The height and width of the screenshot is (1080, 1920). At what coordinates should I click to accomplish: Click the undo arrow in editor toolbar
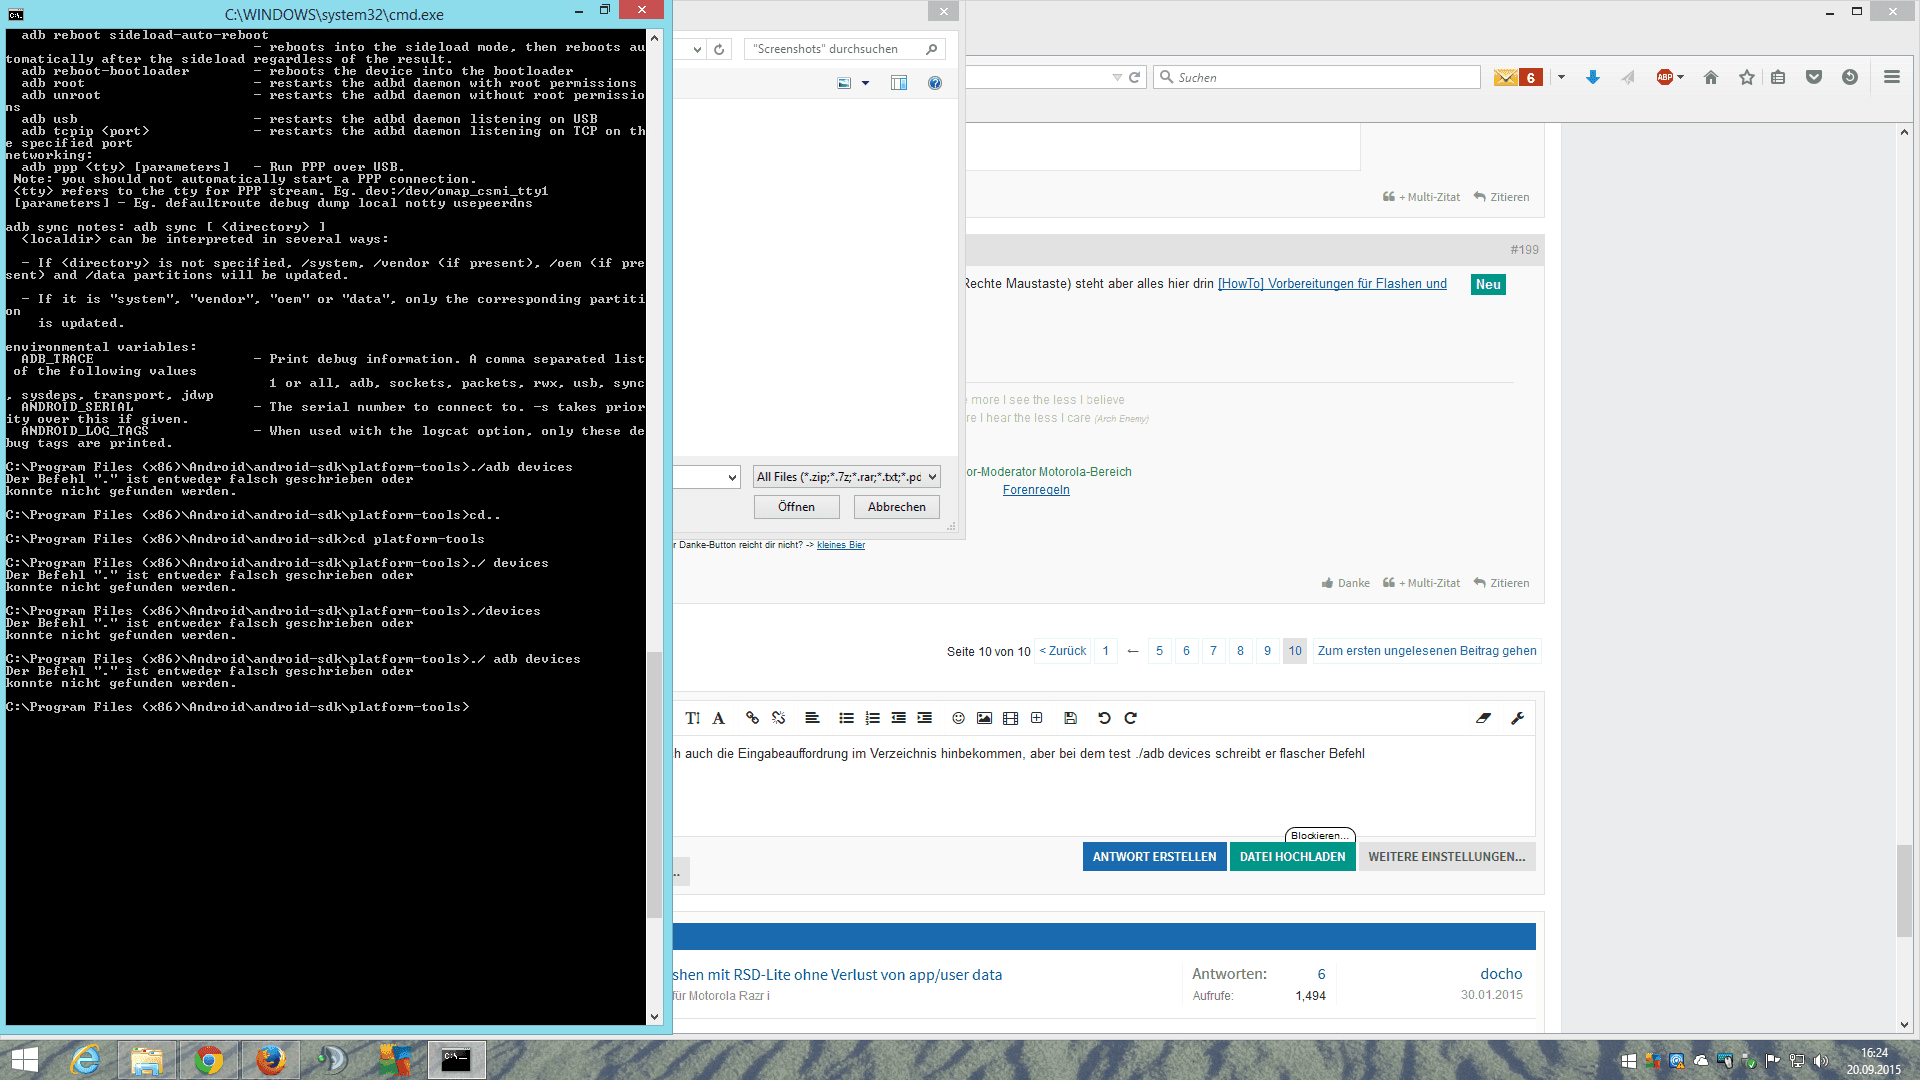point(1104,718)
